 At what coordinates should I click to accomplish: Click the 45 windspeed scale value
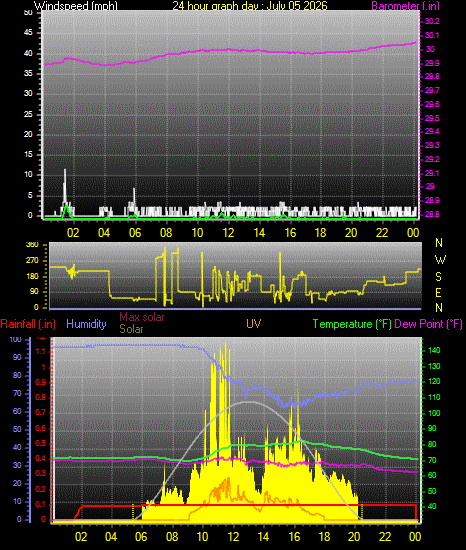click(x=28, y=33)
